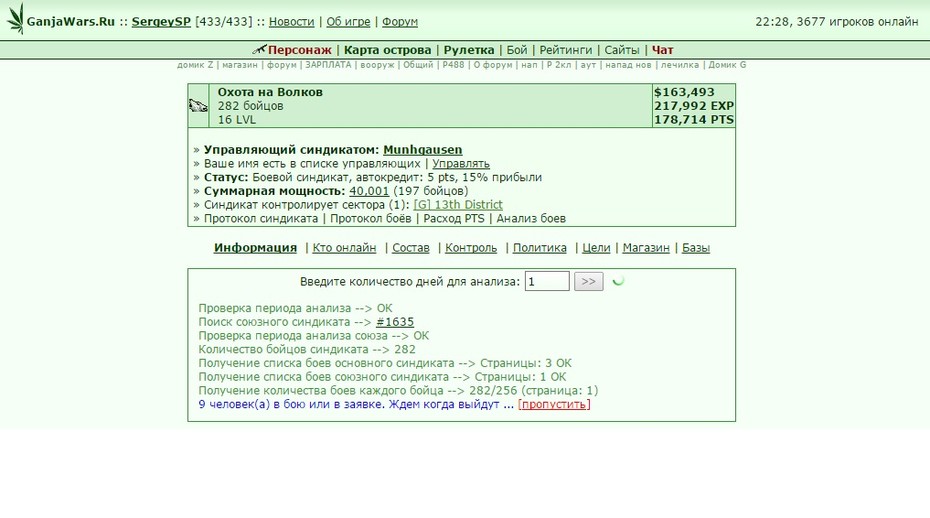The height and width of the screenshot is (518, 930).
Task: Open the Сайты menu item
Action: pyautogui.click(x=622, y=50)
